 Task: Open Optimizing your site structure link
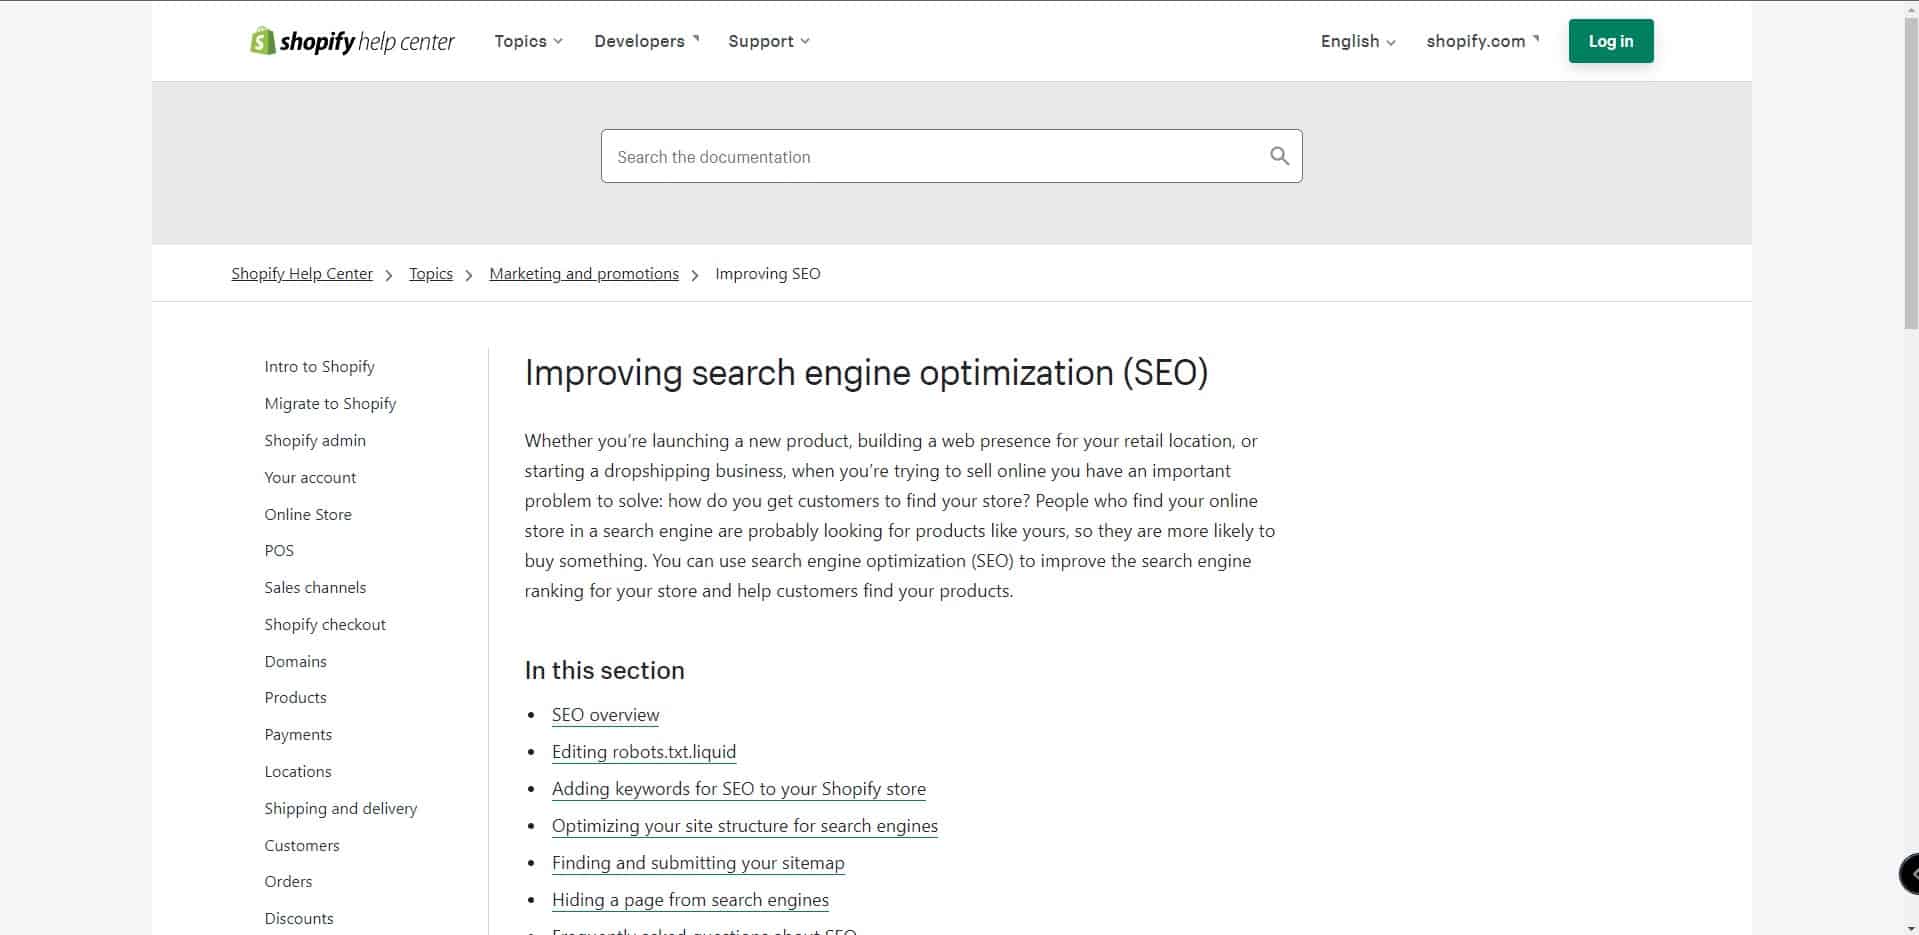pyautogui.click(x=745, y=826)
